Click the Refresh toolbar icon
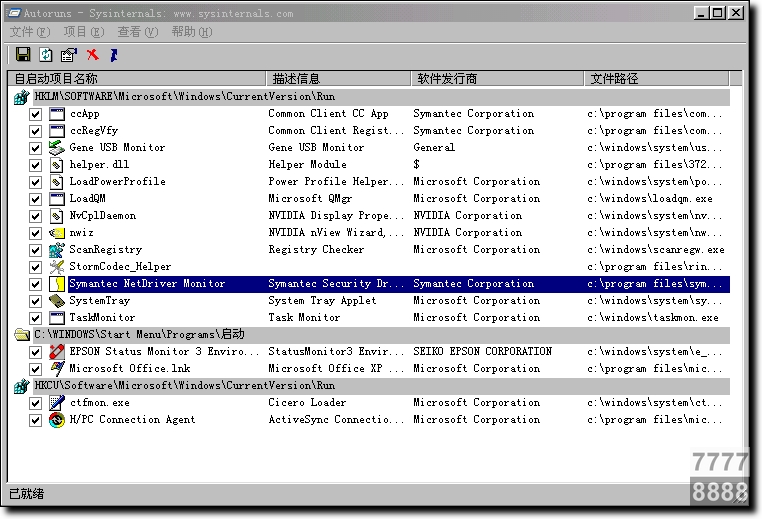 click(46, 54)
